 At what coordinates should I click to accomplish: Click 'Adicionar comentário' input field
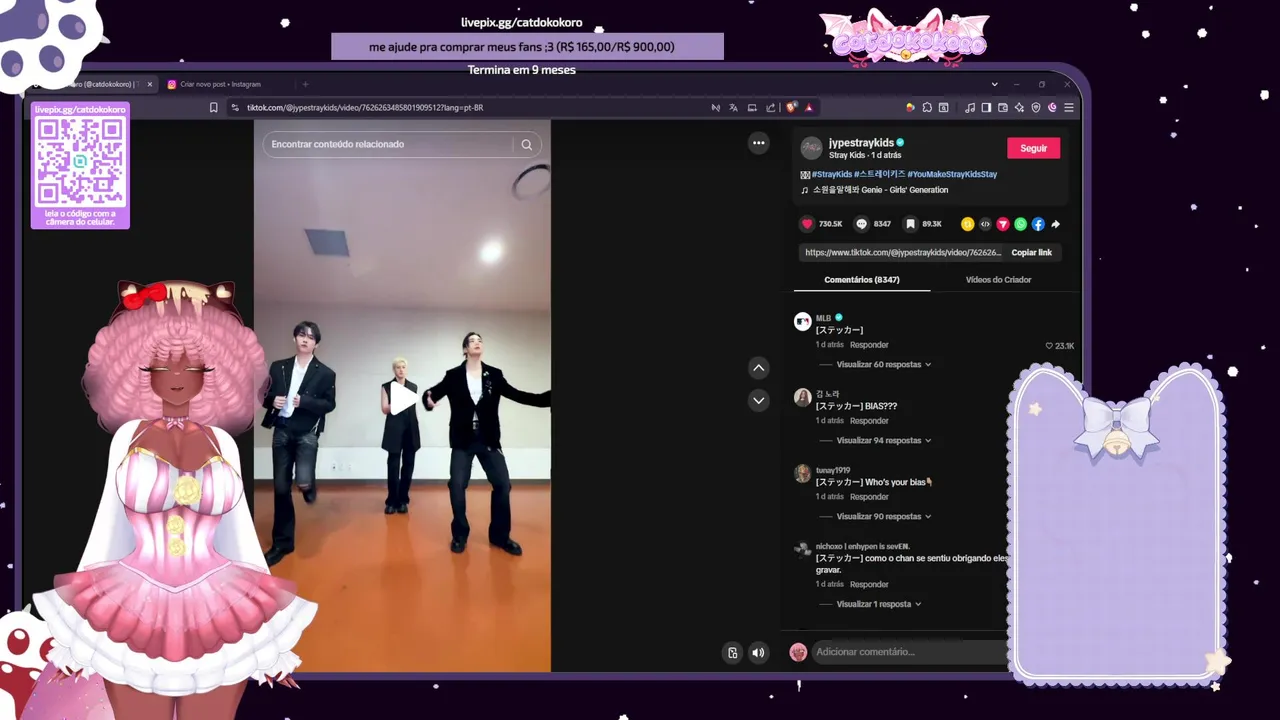(908, 652)
